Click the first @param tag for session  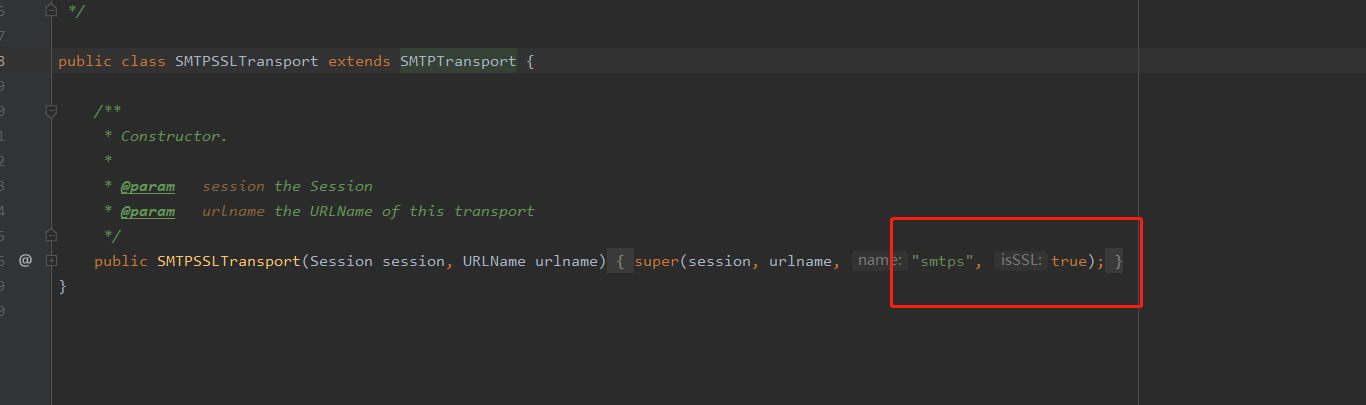click(x=148, y=186)
